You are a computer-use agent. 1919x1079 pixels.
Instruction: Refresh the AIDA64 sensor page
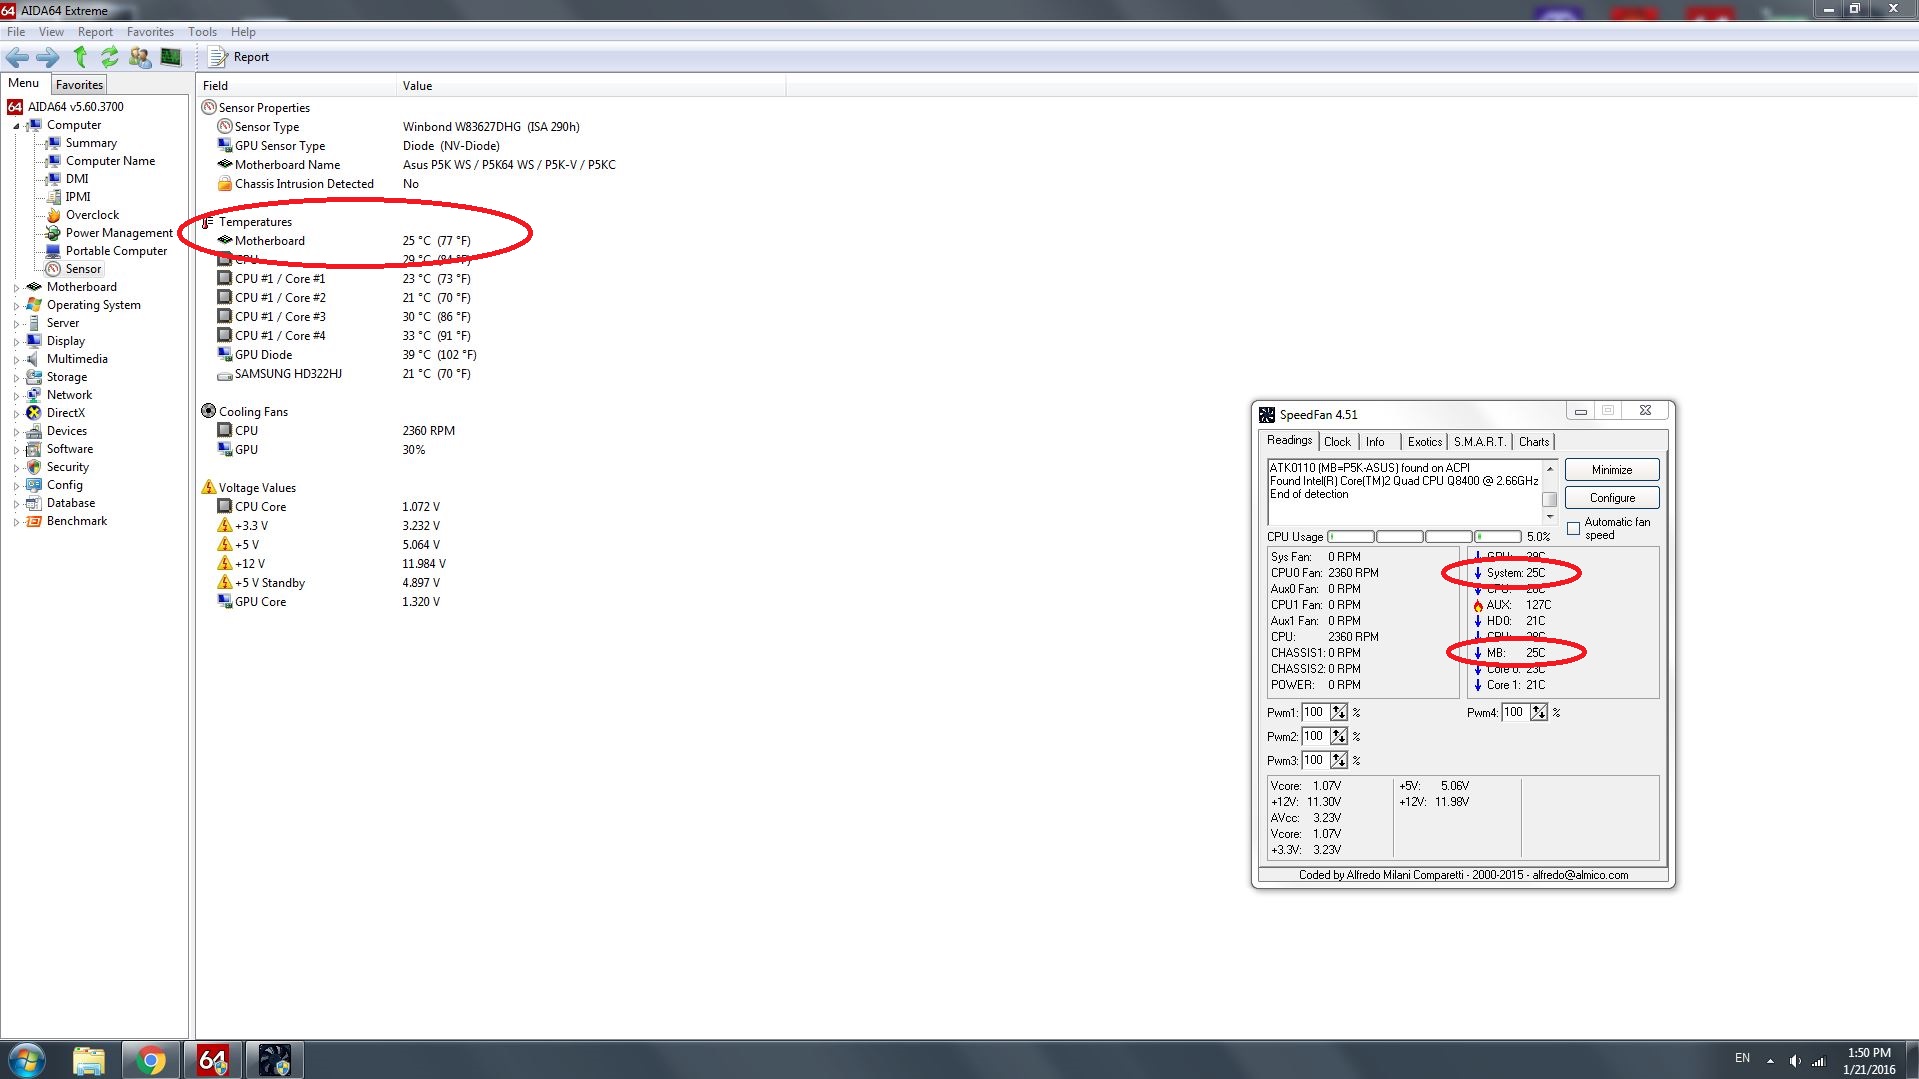point(109,57)
